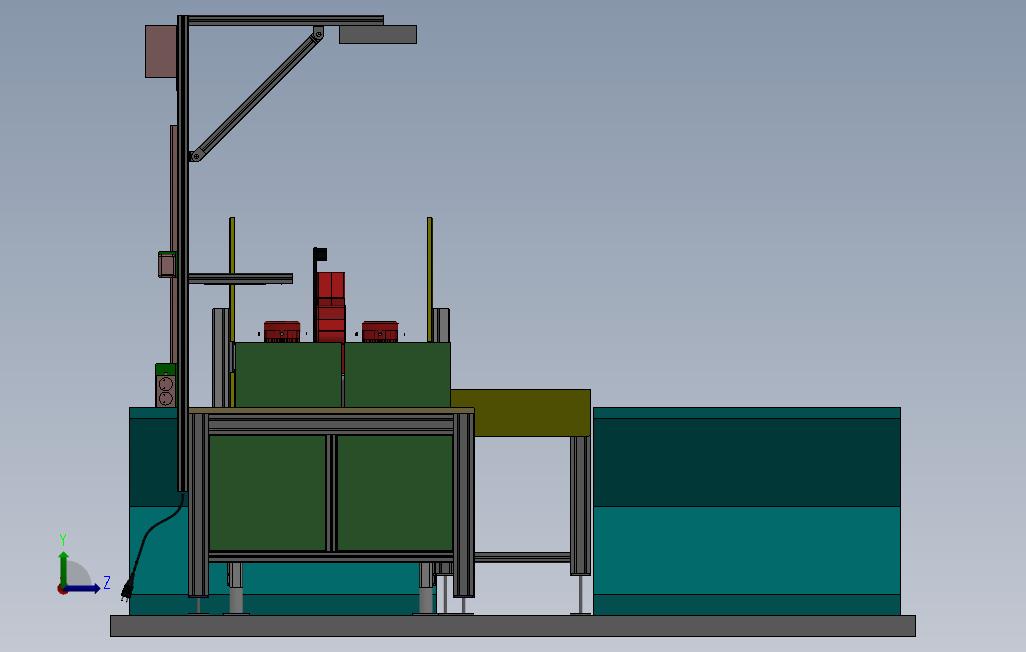Image resolution: width=1026 pixels, height=652 pixels.
Task: Select the top horizontal beam of the mast
Action: pyautogui.click(x=285, y=20)
